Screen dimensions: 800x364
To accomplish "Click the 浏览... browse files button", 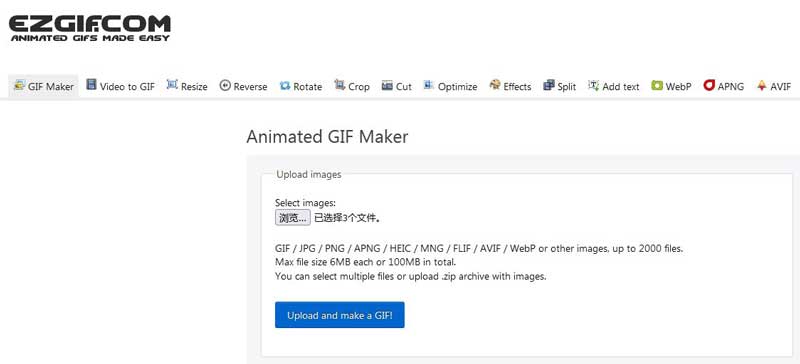I will 293,218.
